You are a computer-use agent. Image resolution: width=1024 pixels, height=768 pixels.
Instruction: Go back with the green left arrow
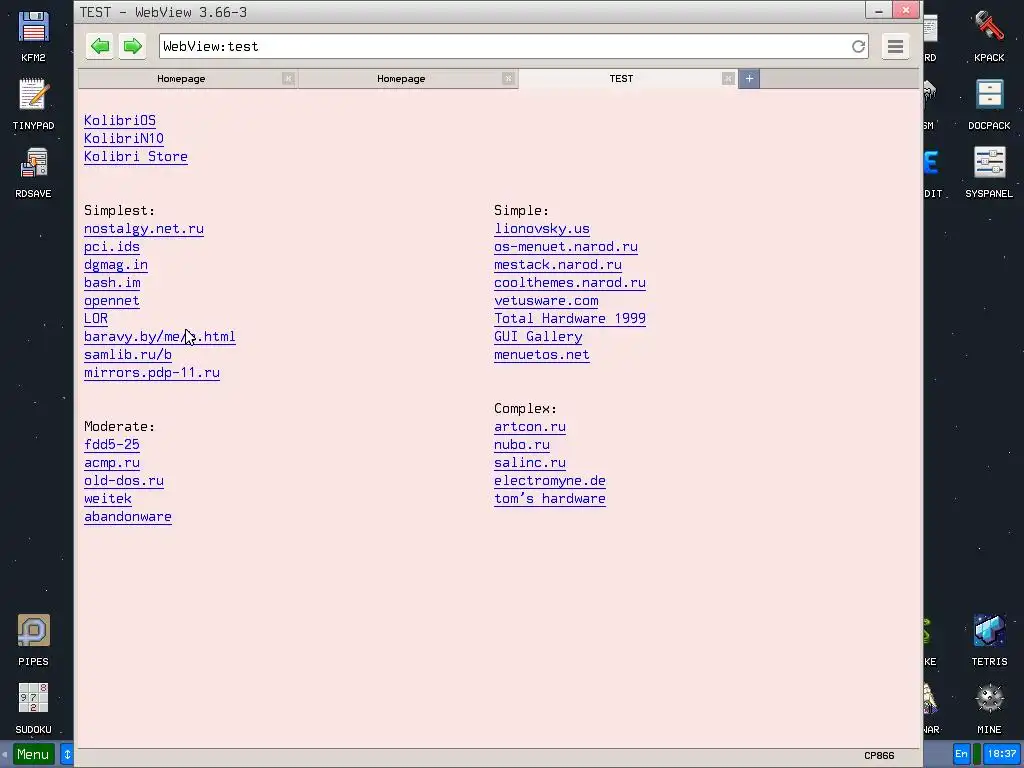coord(100,46)
